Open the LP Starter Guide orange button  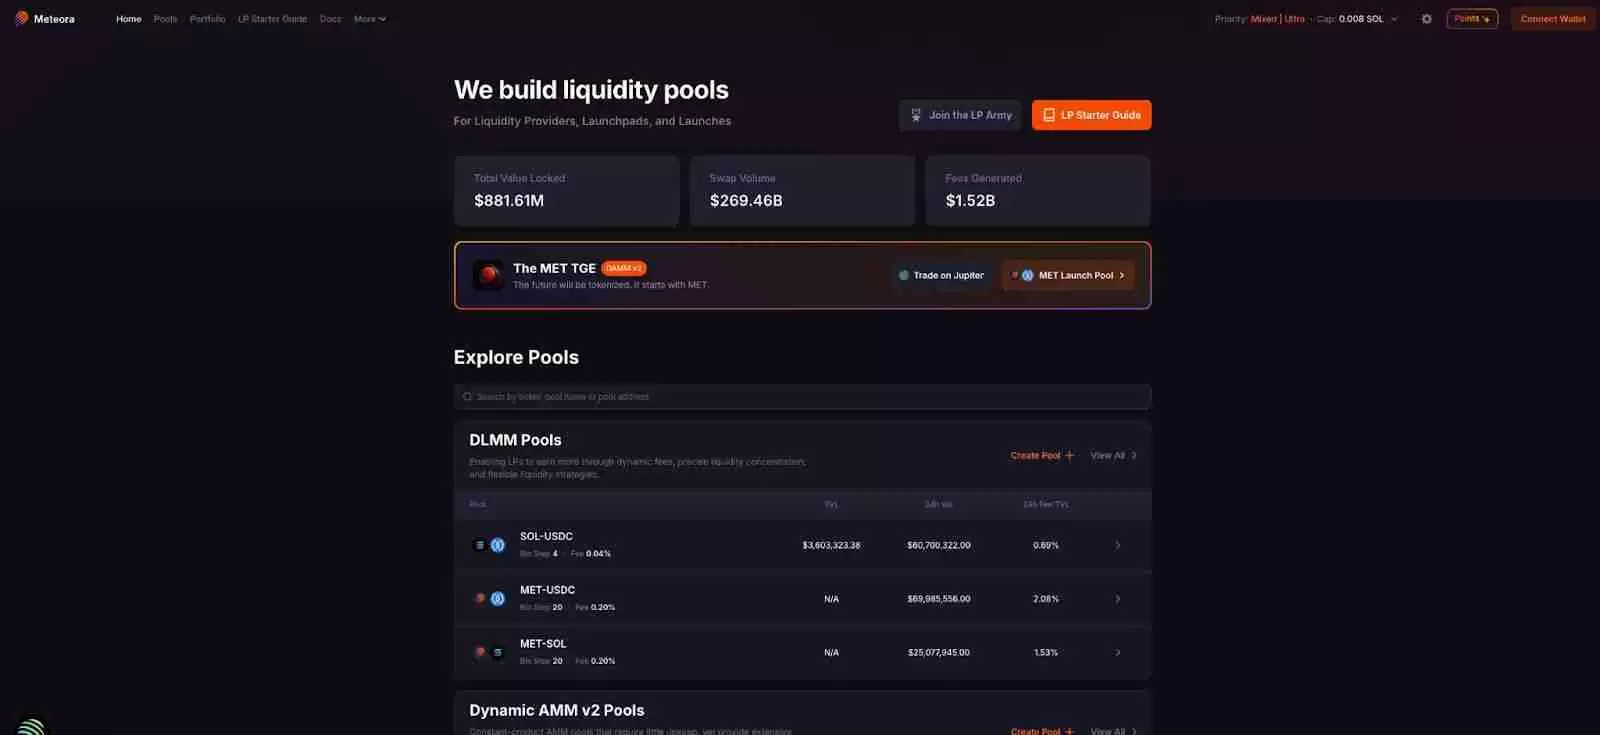click(x=1091, y=115)
